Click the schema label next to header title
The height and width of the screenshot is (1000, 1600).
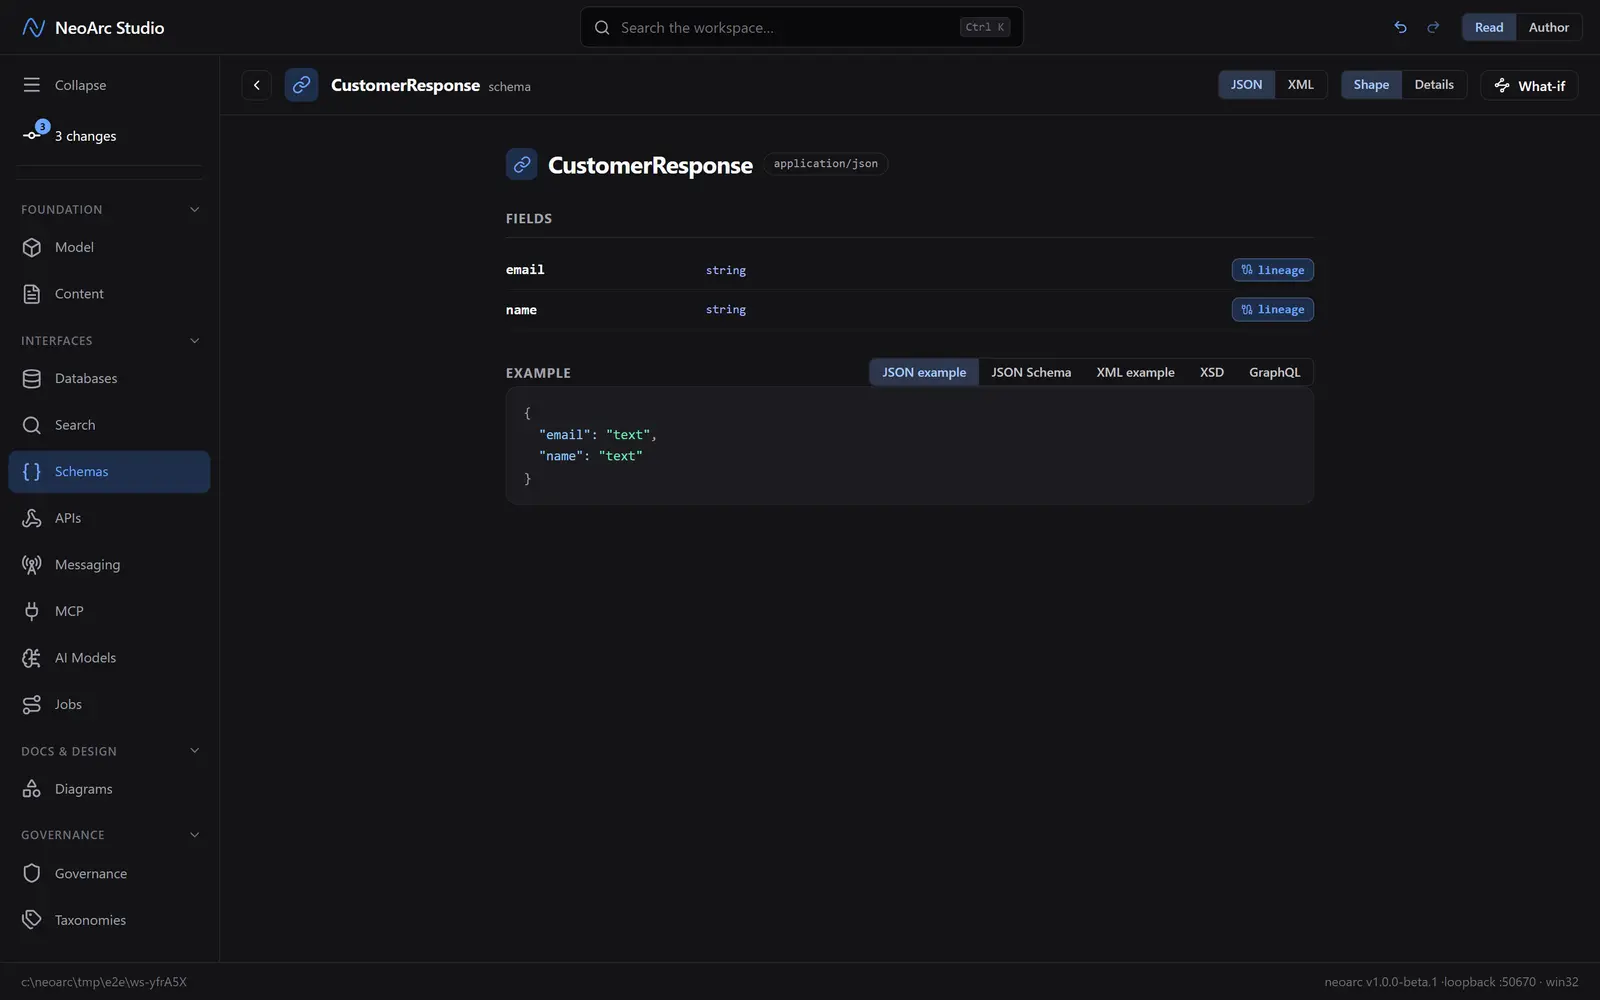509,87
